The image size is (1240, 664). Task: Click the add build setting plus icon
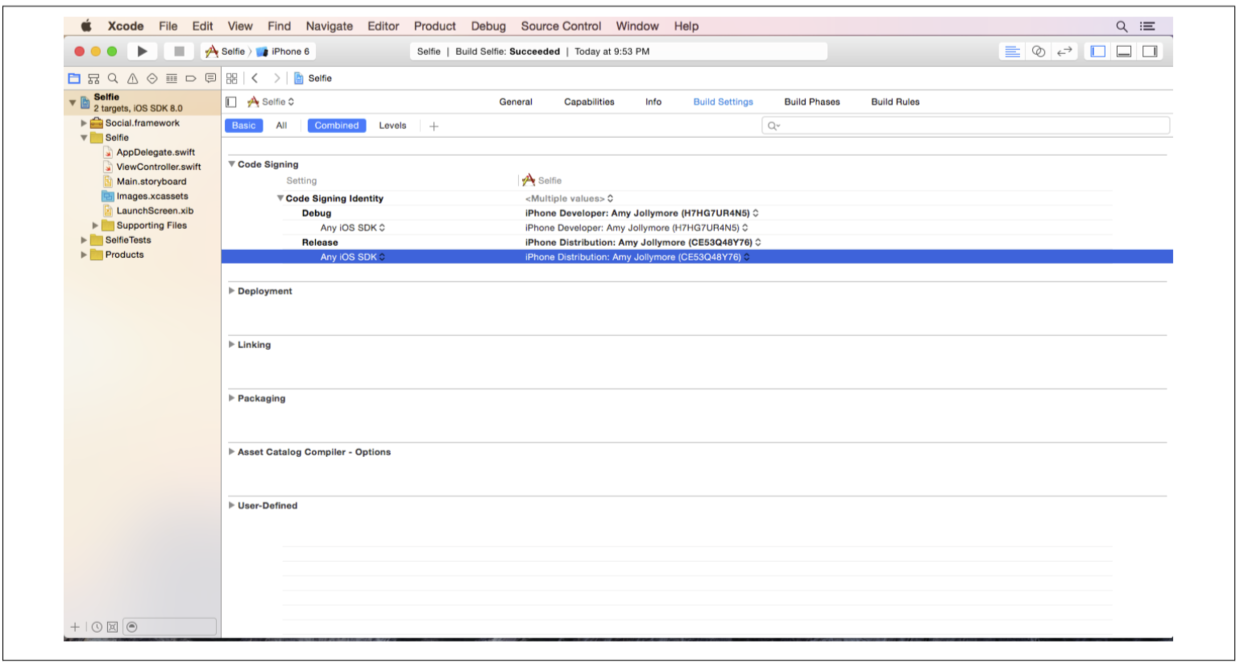point(434,126)
